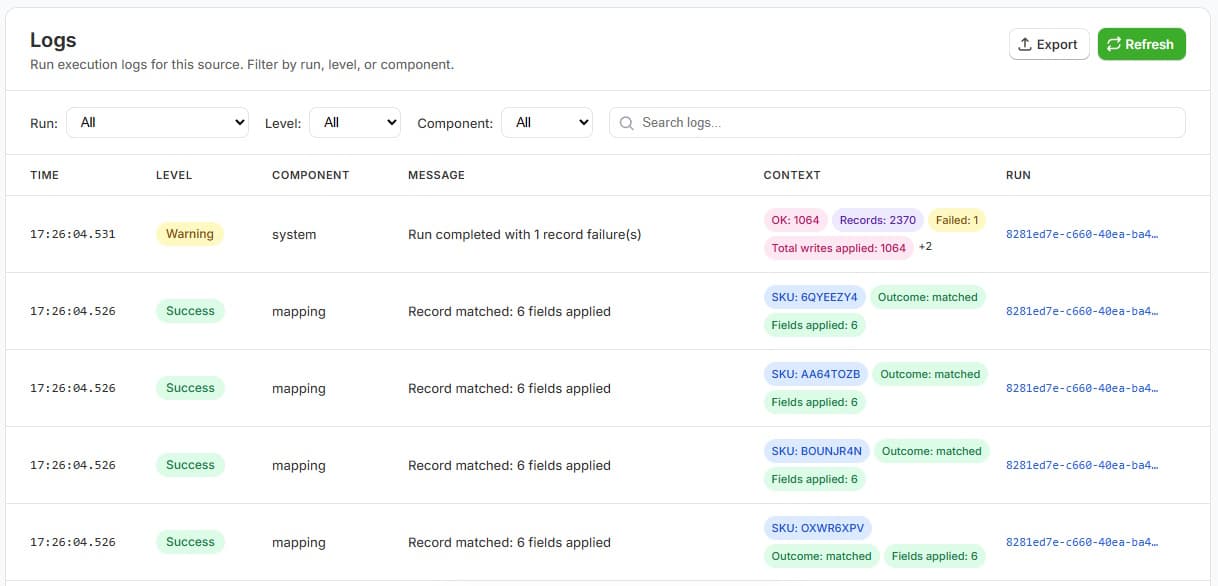Click the upload icon in Export button
The height and width of the screenshot is (586, 1218).
tap(1024, 44)
